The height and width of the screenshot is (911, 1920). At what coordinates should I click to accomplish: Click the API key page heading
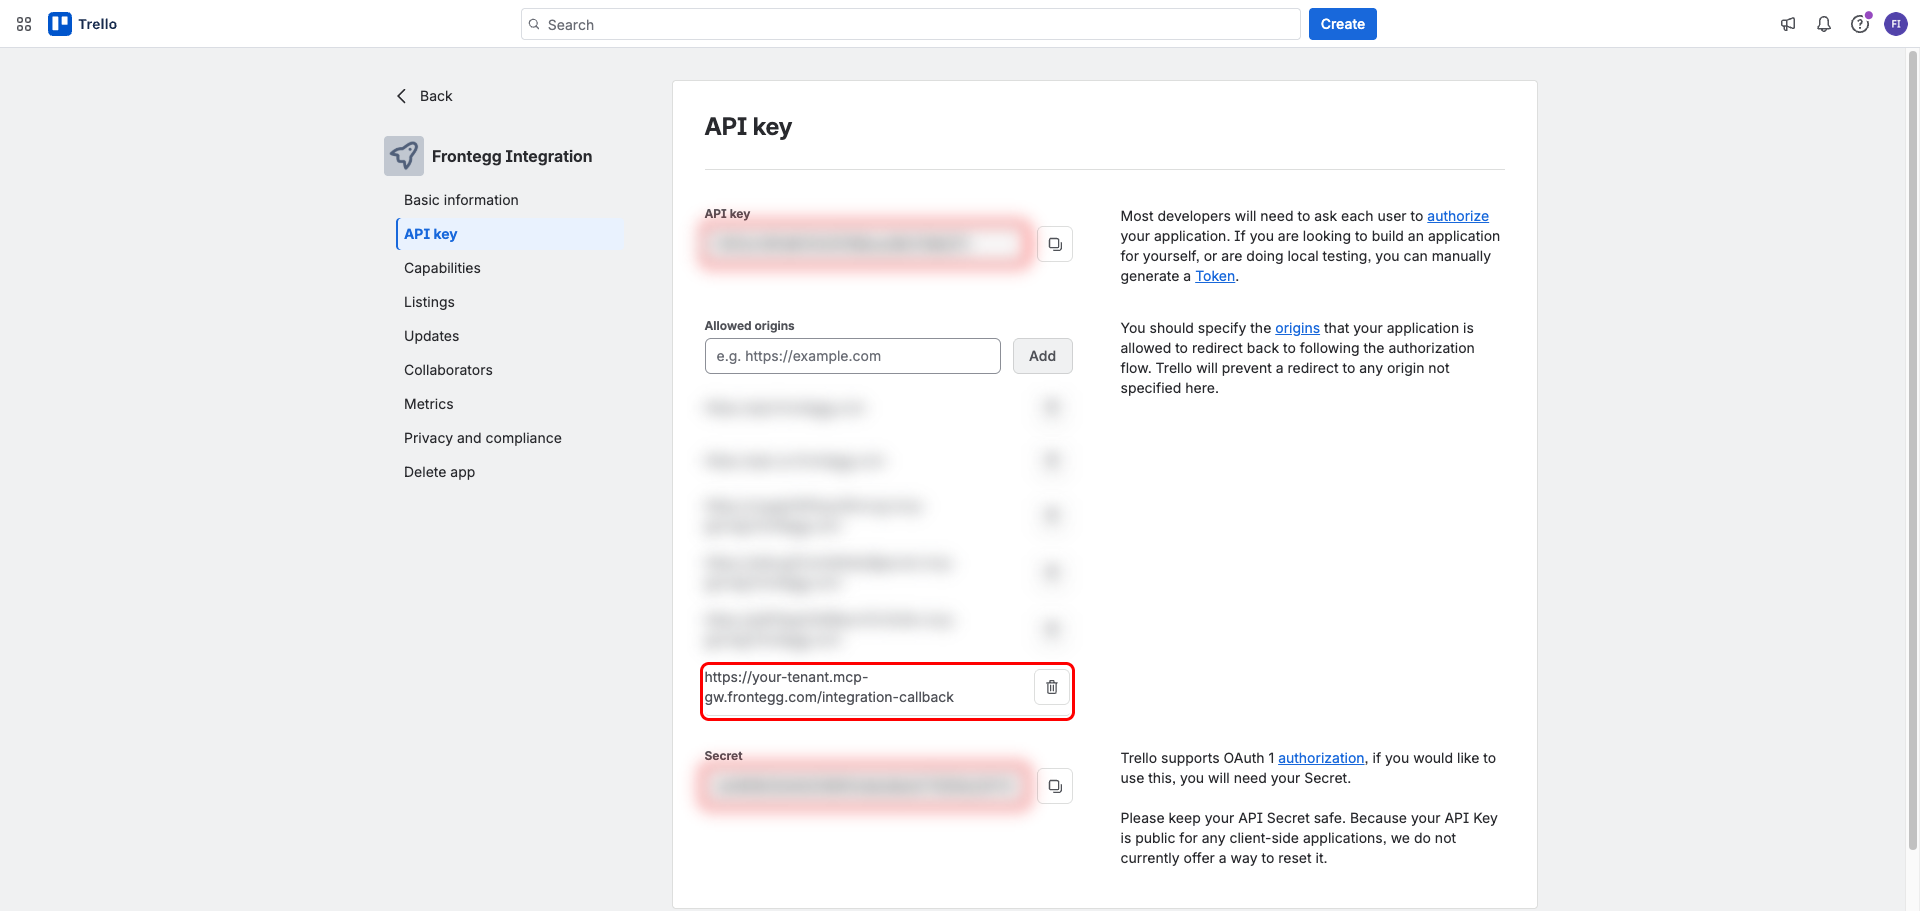748,127
